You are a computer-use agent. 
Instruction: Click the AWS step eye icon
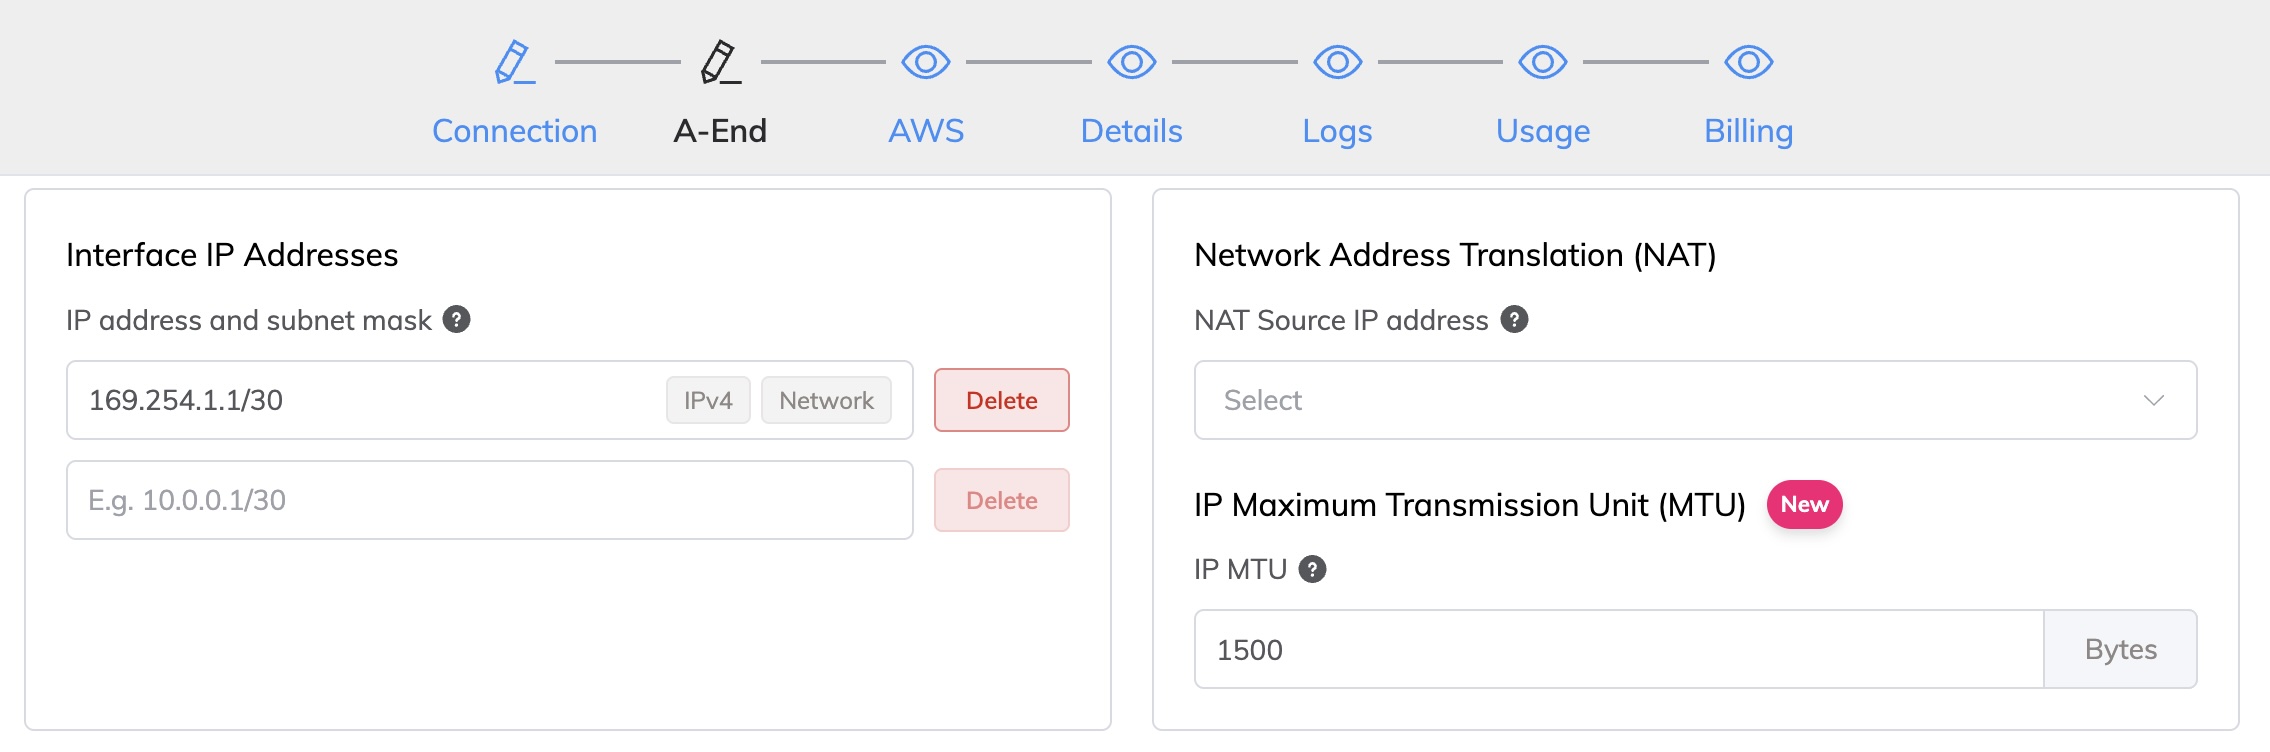tap(925, 62)
